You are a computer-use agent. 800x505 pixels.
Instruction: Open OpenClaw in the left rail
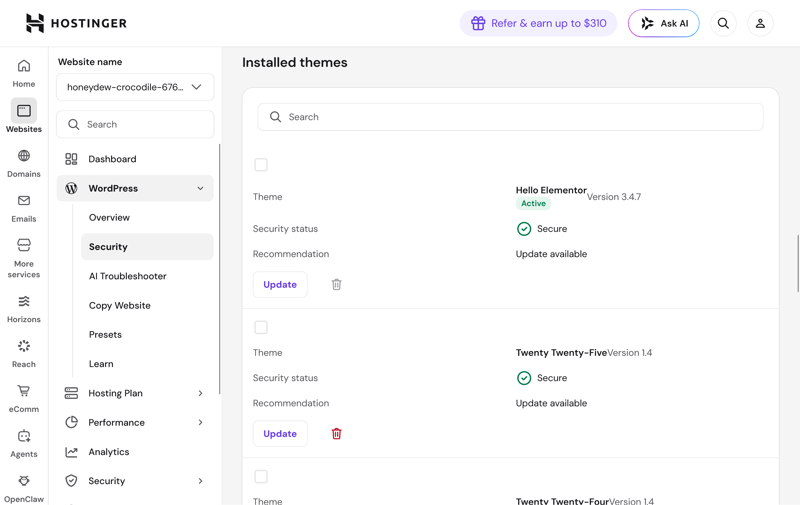[24, 488]
